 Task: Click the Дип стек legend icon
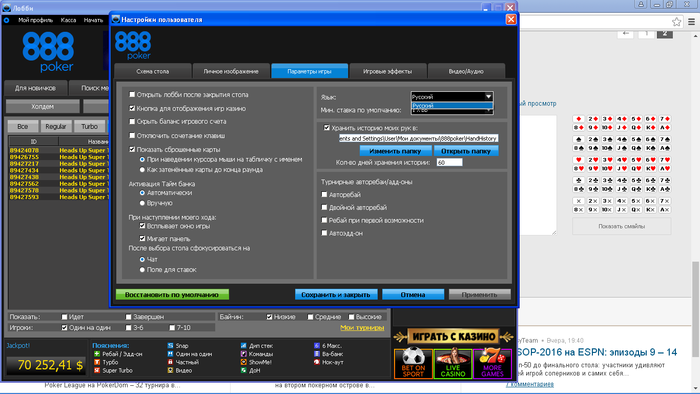[243, 346]
